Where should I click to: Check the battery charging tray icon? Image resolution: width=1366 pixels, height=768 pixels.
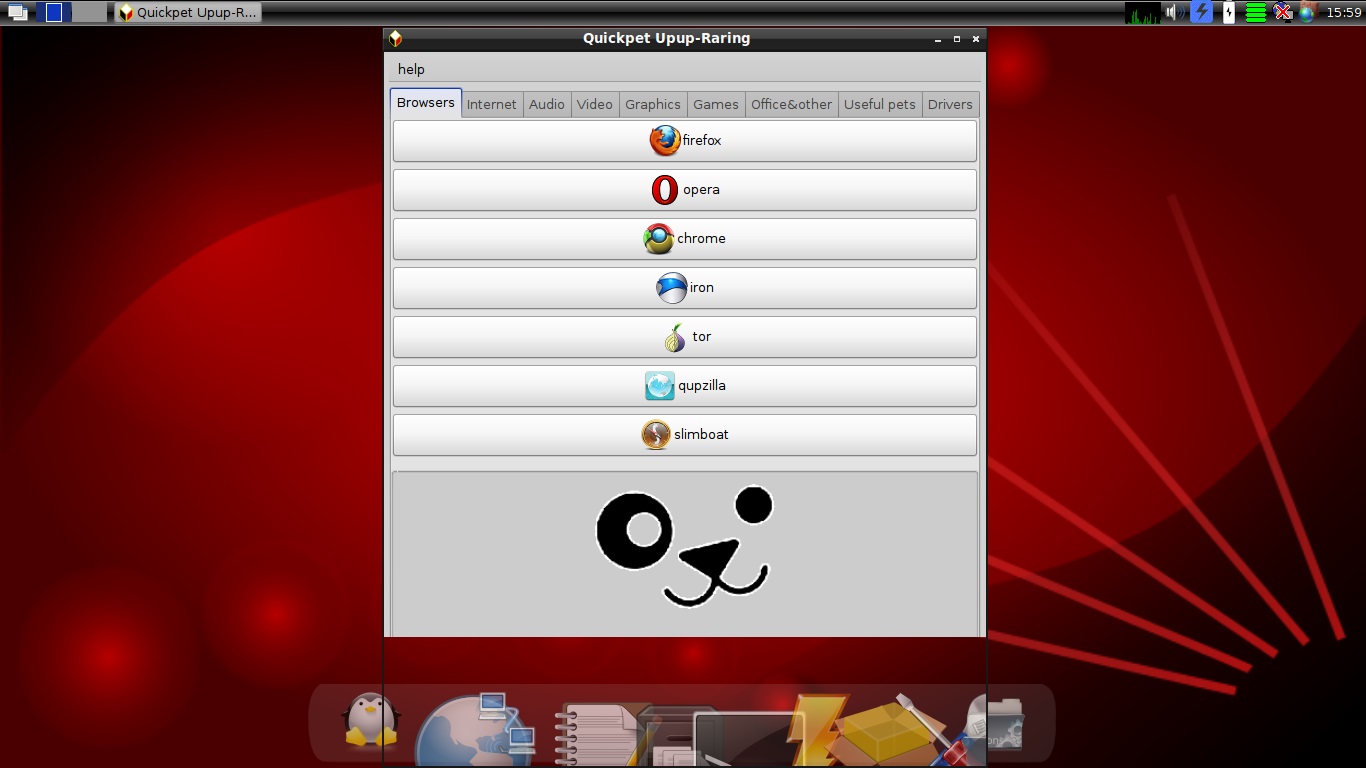tap(1229, 12)
